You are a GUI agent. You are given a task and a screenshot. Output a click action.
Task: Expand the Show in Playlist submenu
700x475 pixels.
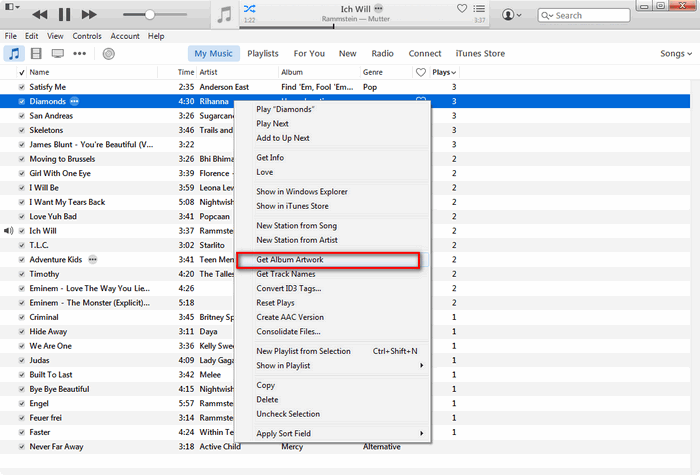point(333,366)
